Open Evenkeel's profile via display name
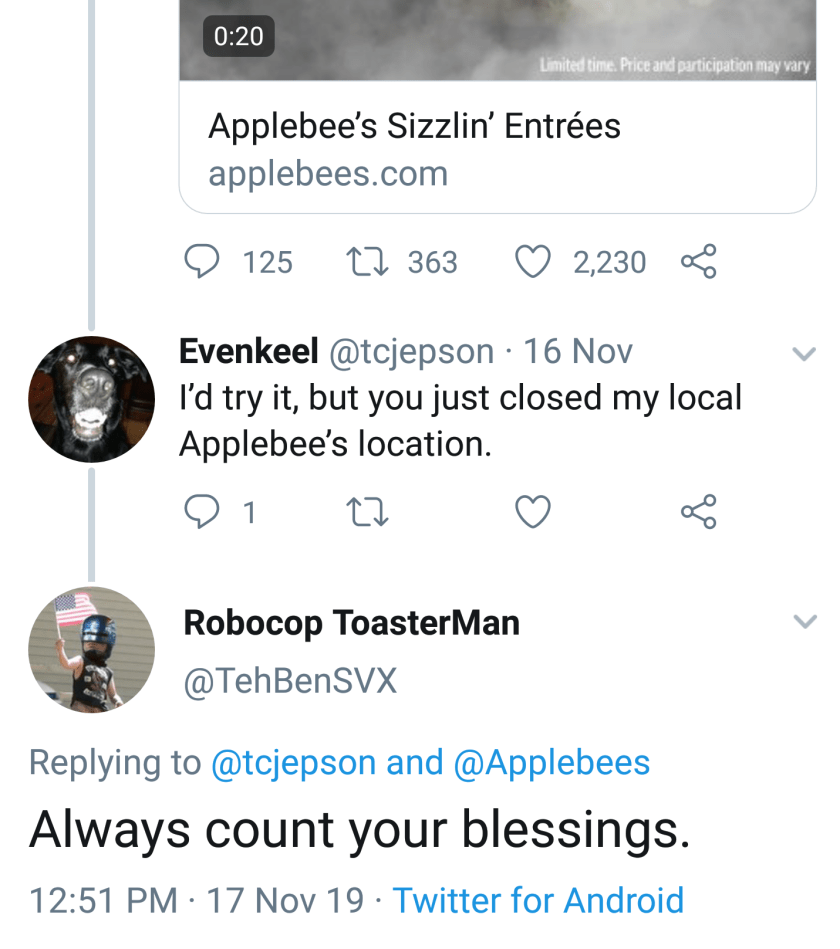The image size is (840, 949). 248,351
